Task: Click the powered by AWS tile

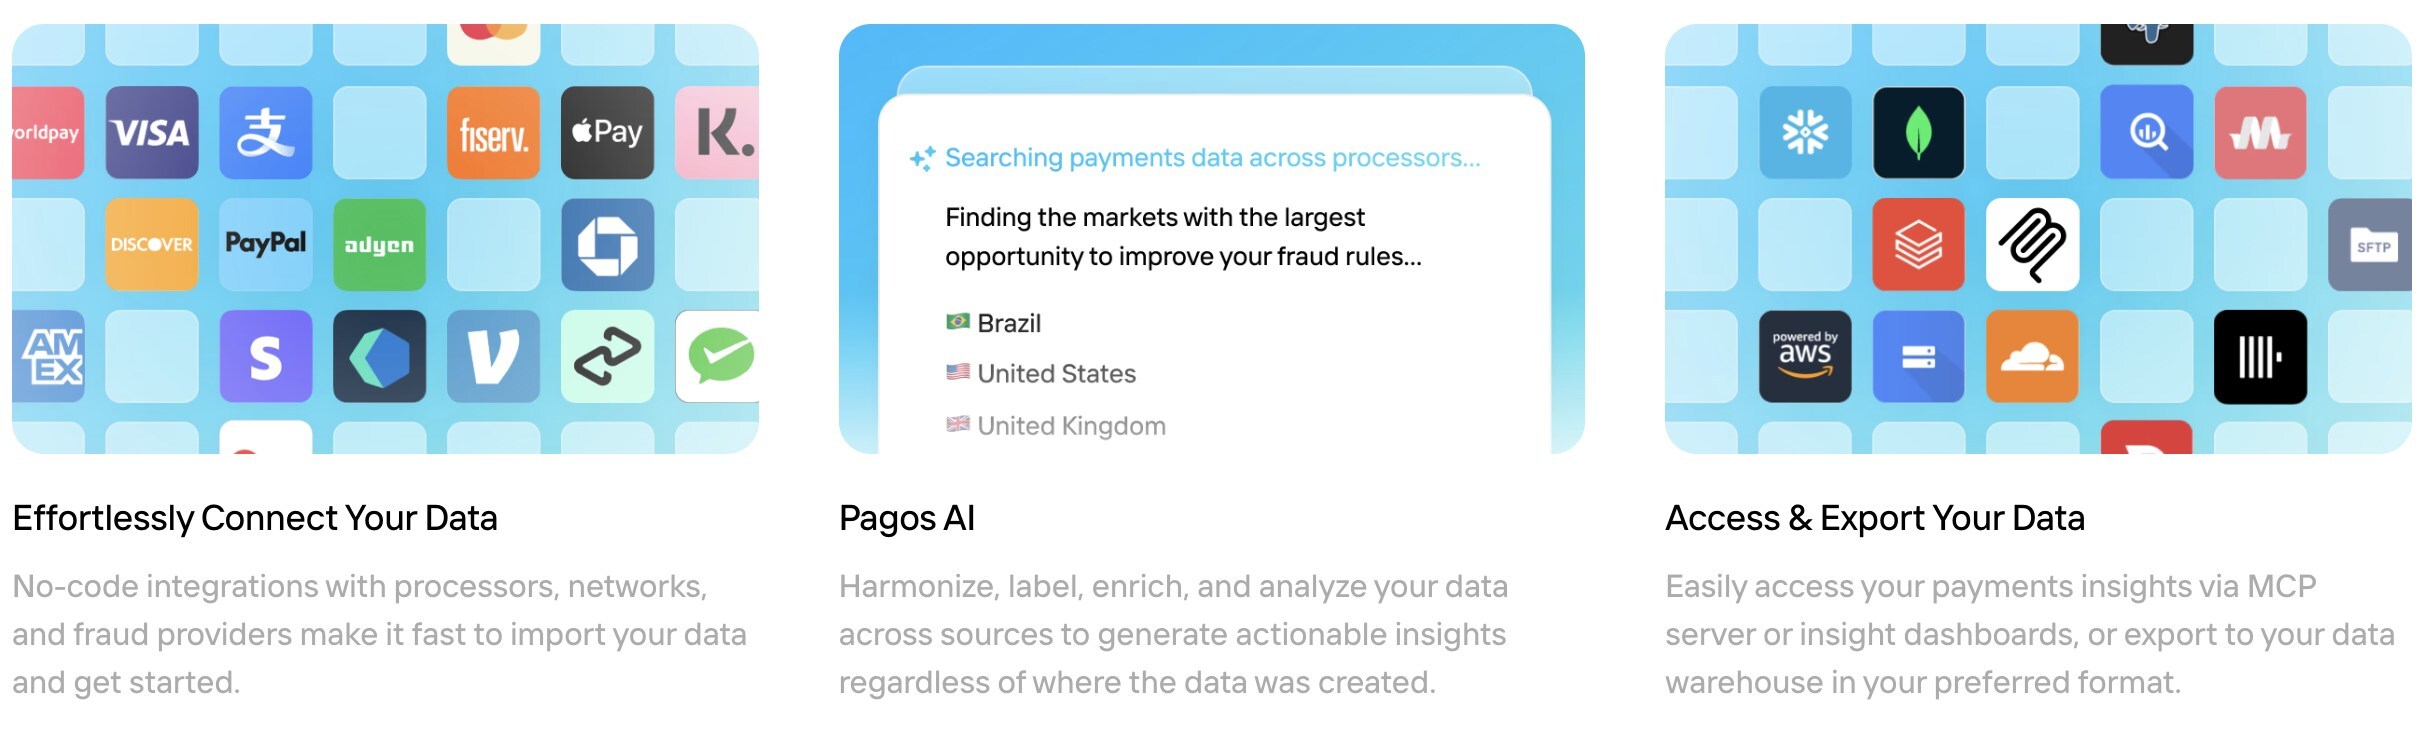Action: 1805,357
